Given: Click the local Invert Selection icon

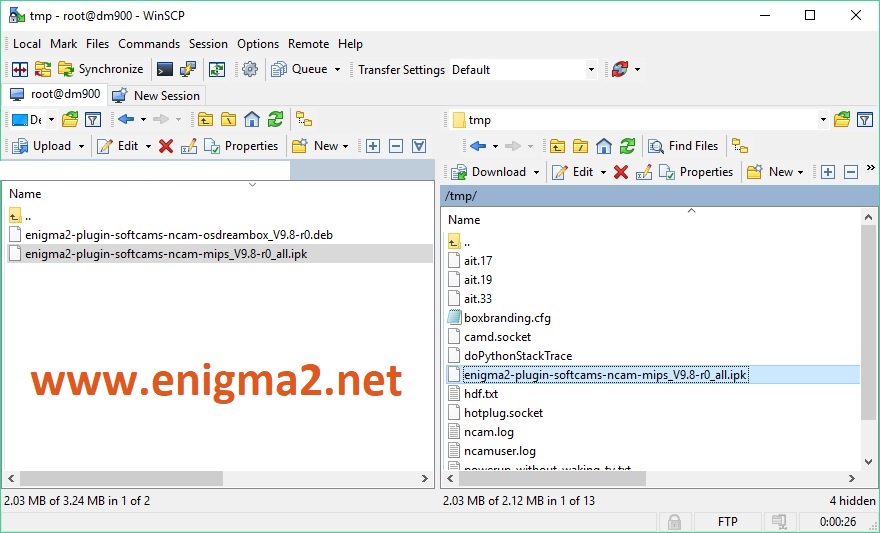Looking at the screenshot, I should [419, 146].
